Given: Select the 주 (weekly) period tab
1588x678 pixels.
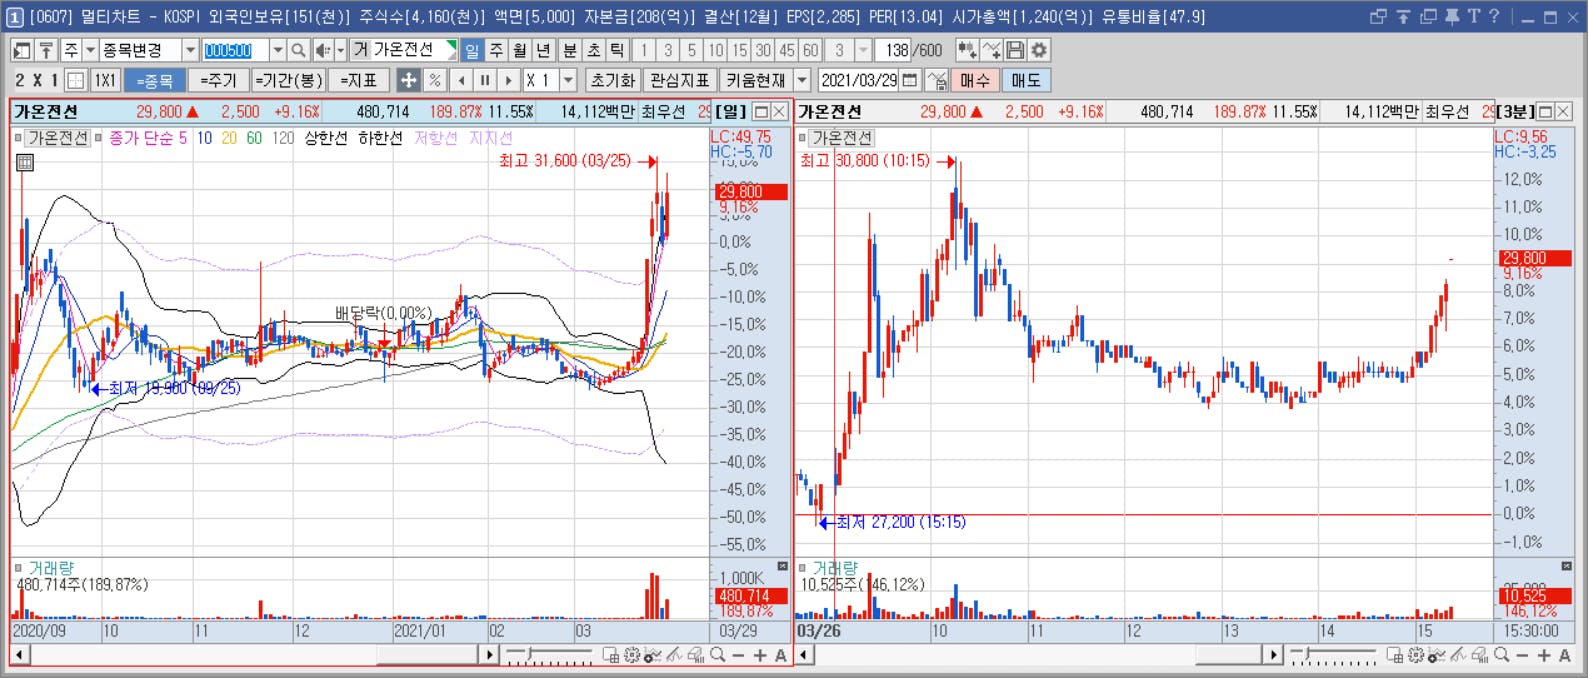Looking at the screenshot, I should pyautogui.click(x=496, y=50).
